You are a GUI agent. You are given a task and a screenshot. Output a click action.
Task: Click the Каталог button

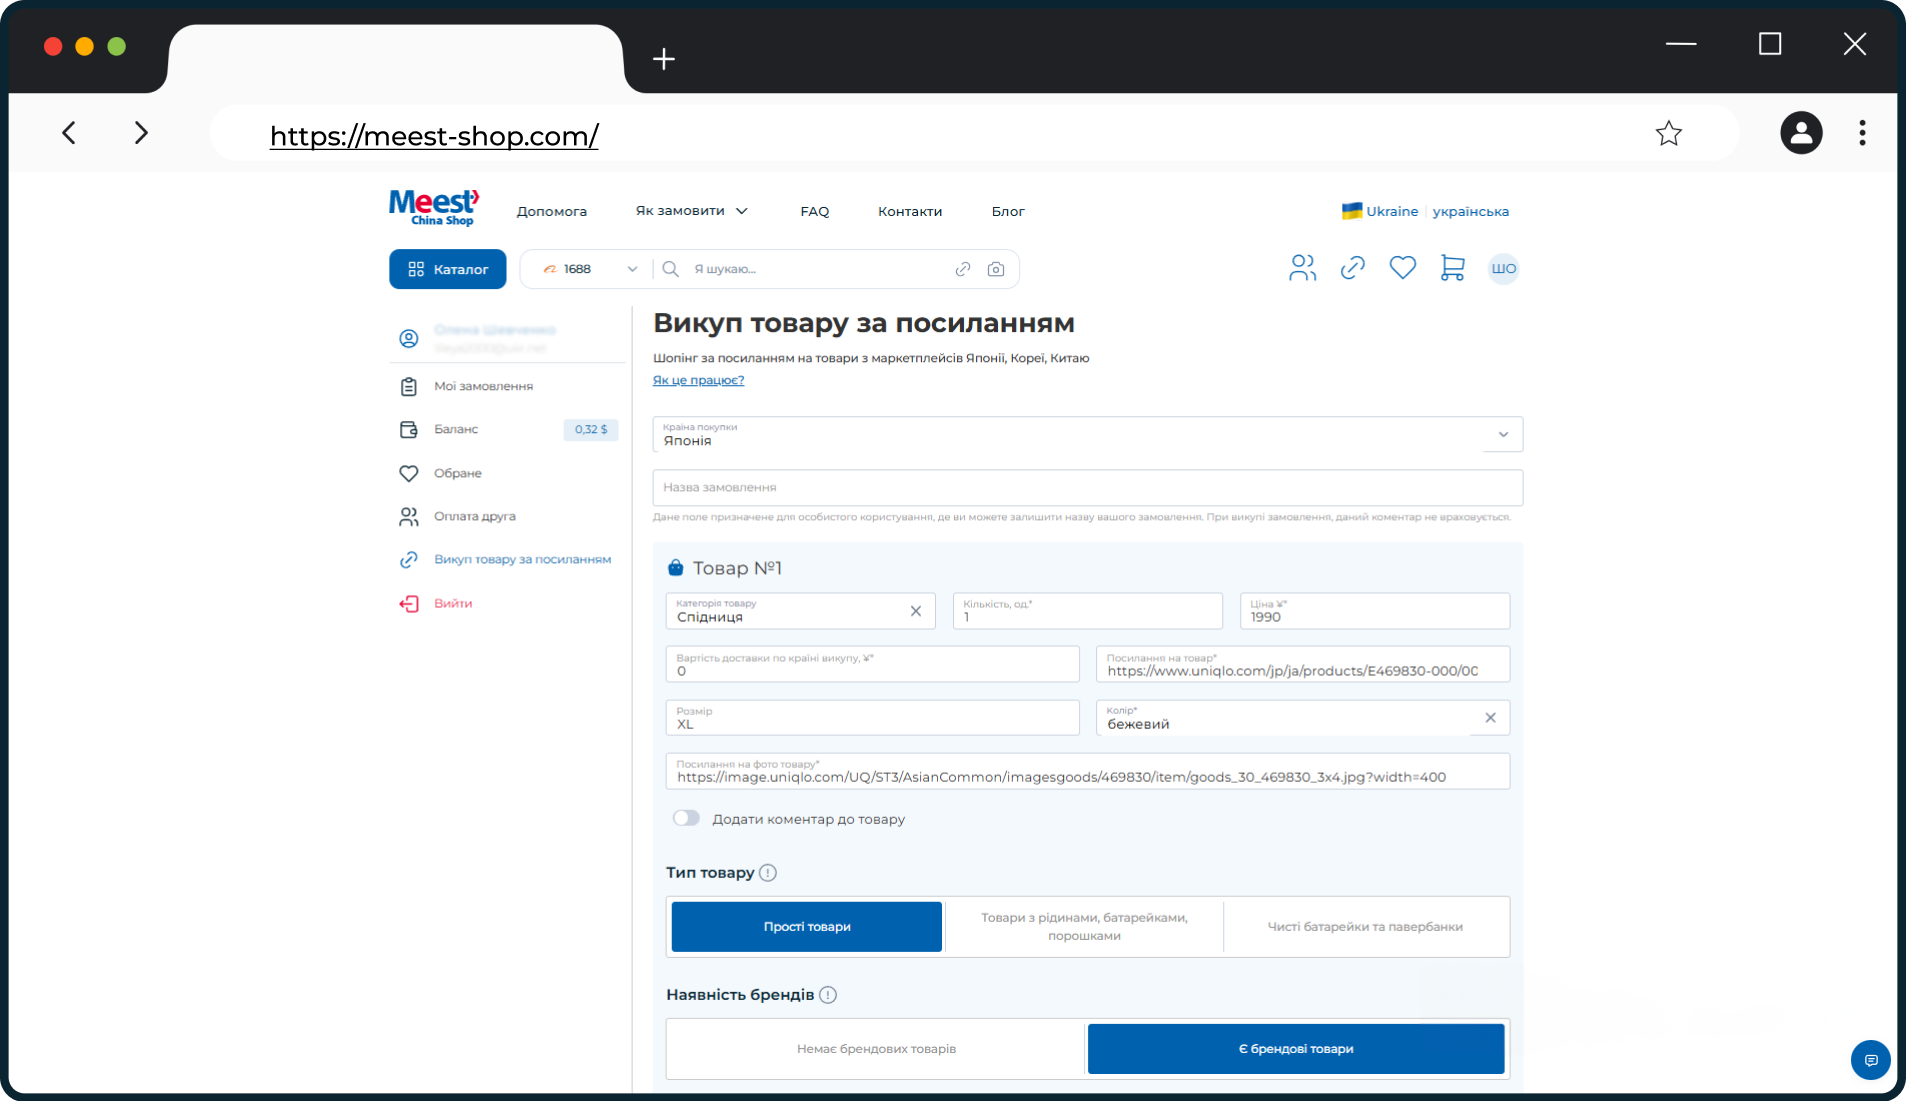pyautogui.click(x=448, y=269)
